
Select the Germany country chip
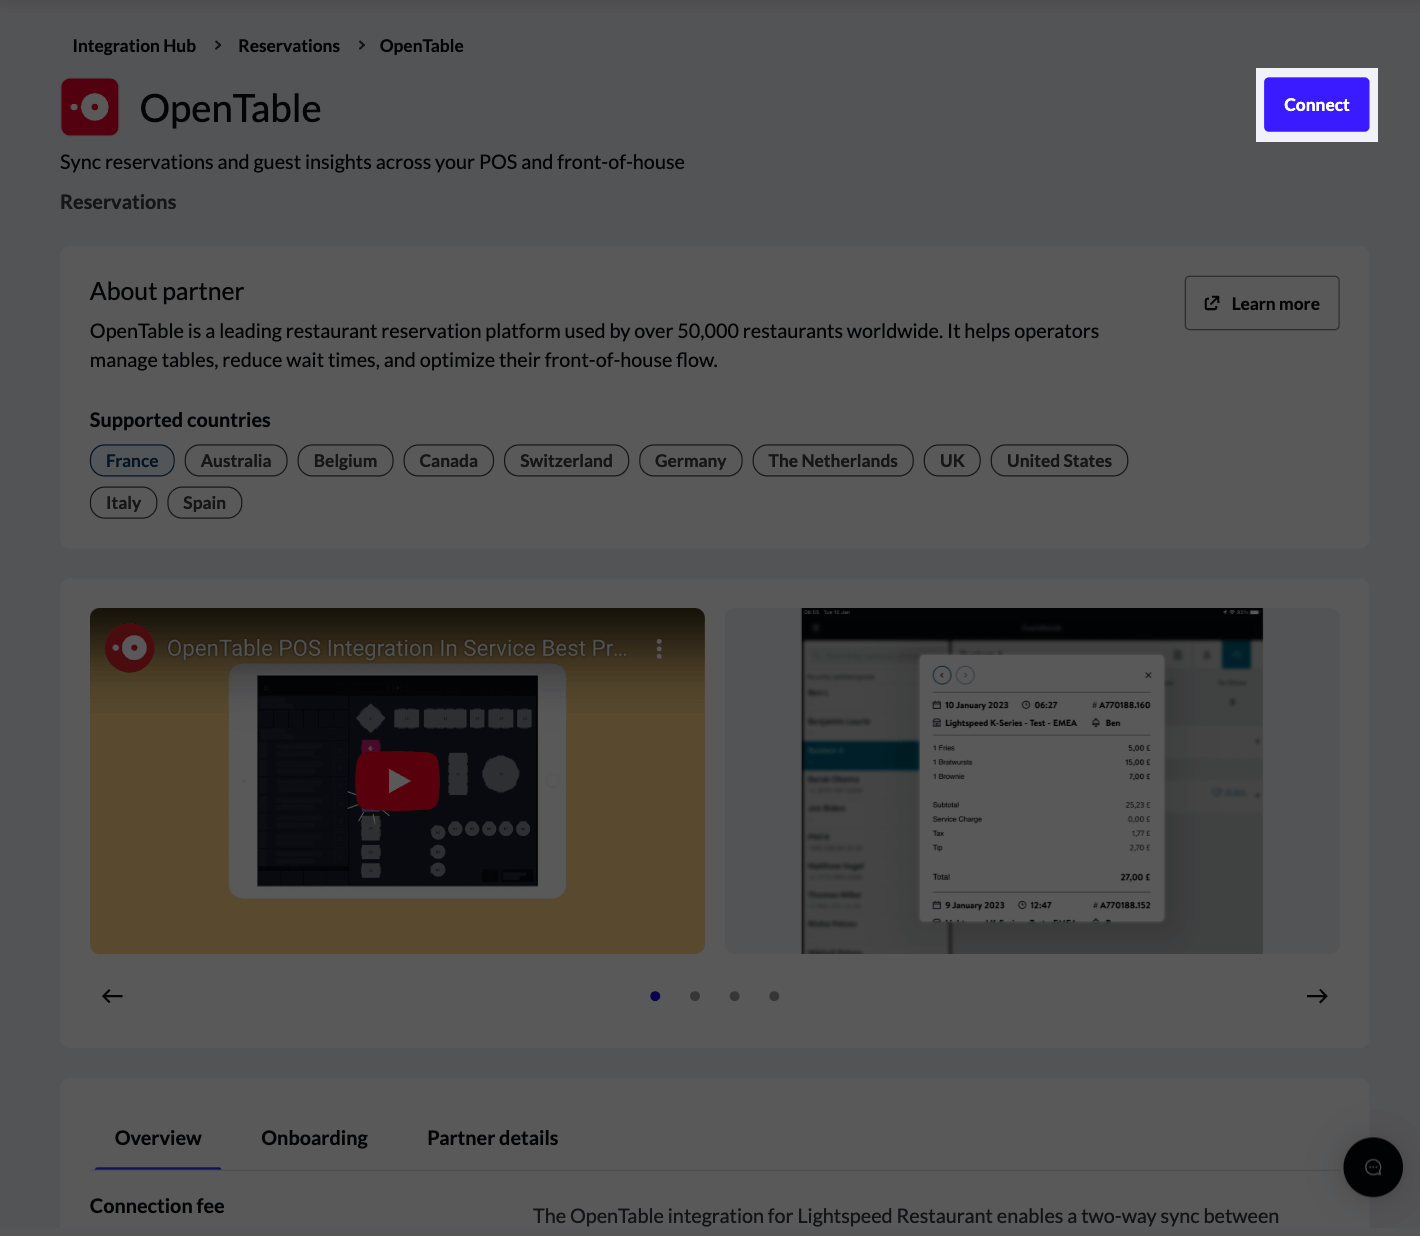(690, 460)
